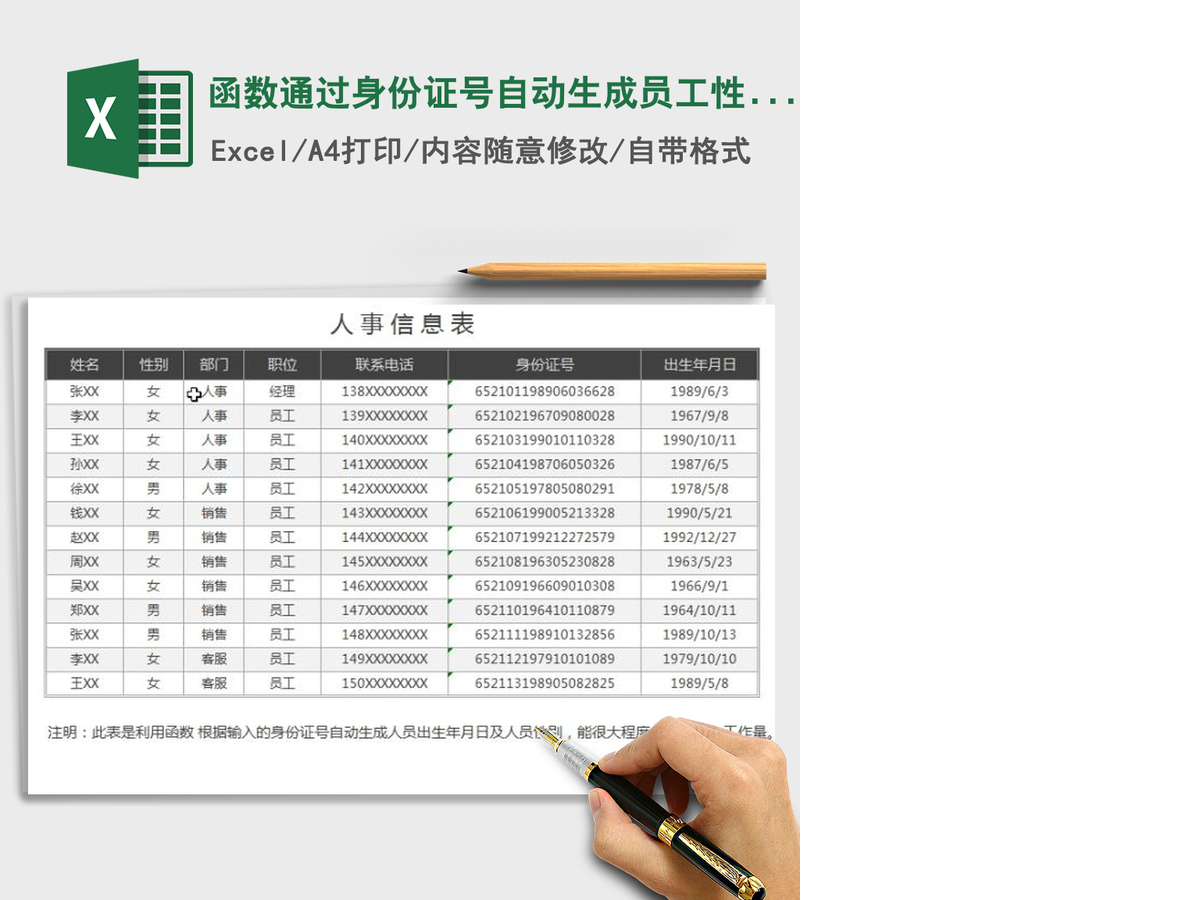Select birth date cell 1967/9/8

pos(700,416)
